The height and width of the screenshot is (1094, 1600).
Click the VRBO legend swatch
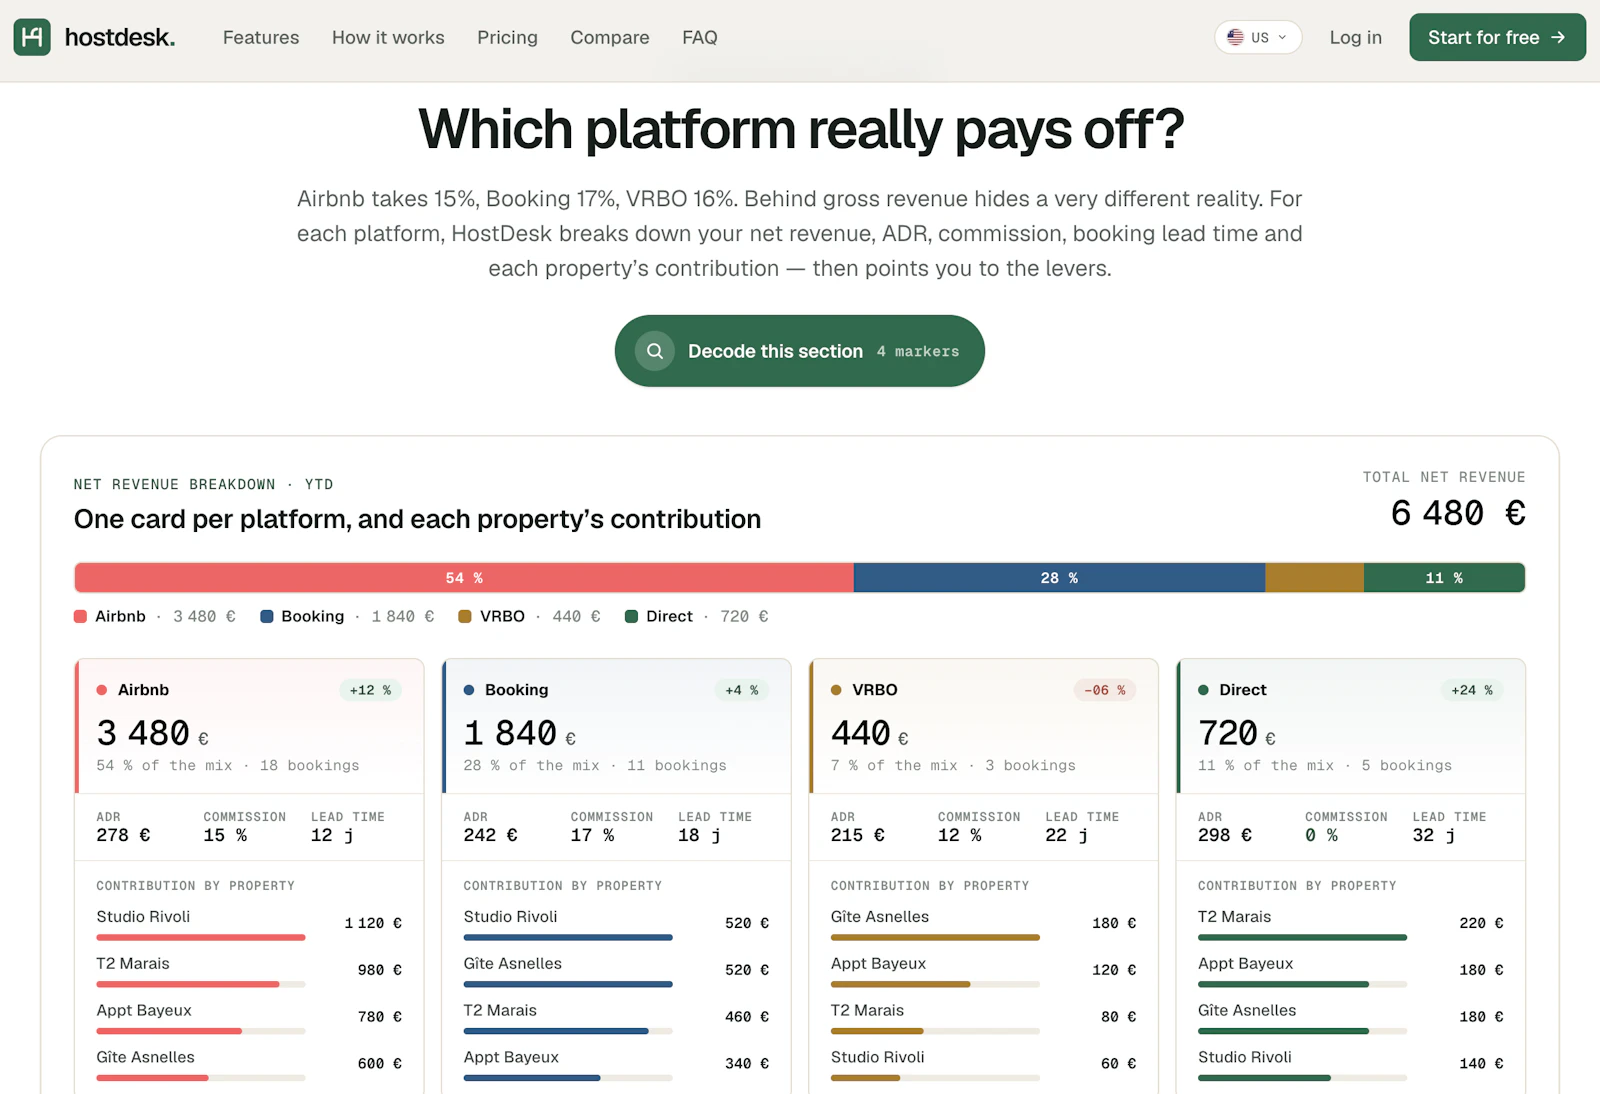465,616
